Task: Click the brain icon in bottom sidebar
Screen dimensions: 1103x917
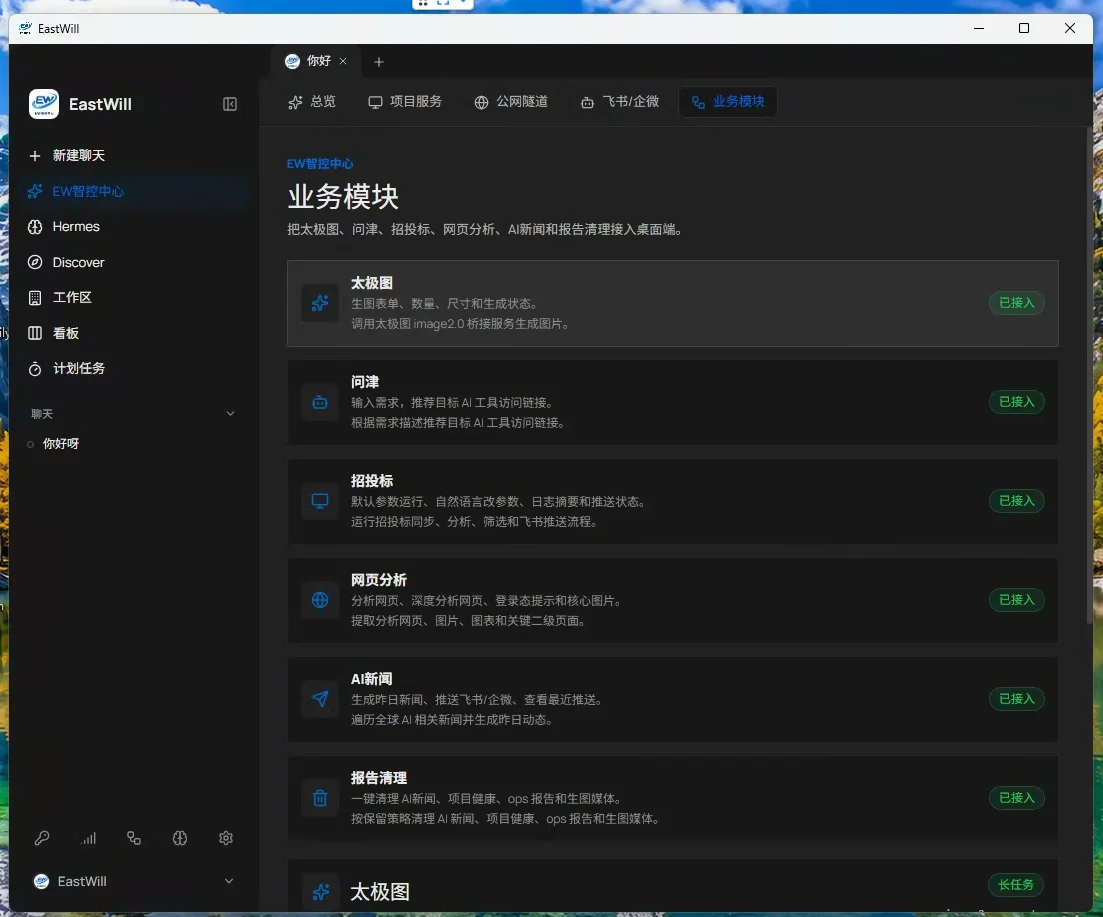Action: tap(180, 838)
